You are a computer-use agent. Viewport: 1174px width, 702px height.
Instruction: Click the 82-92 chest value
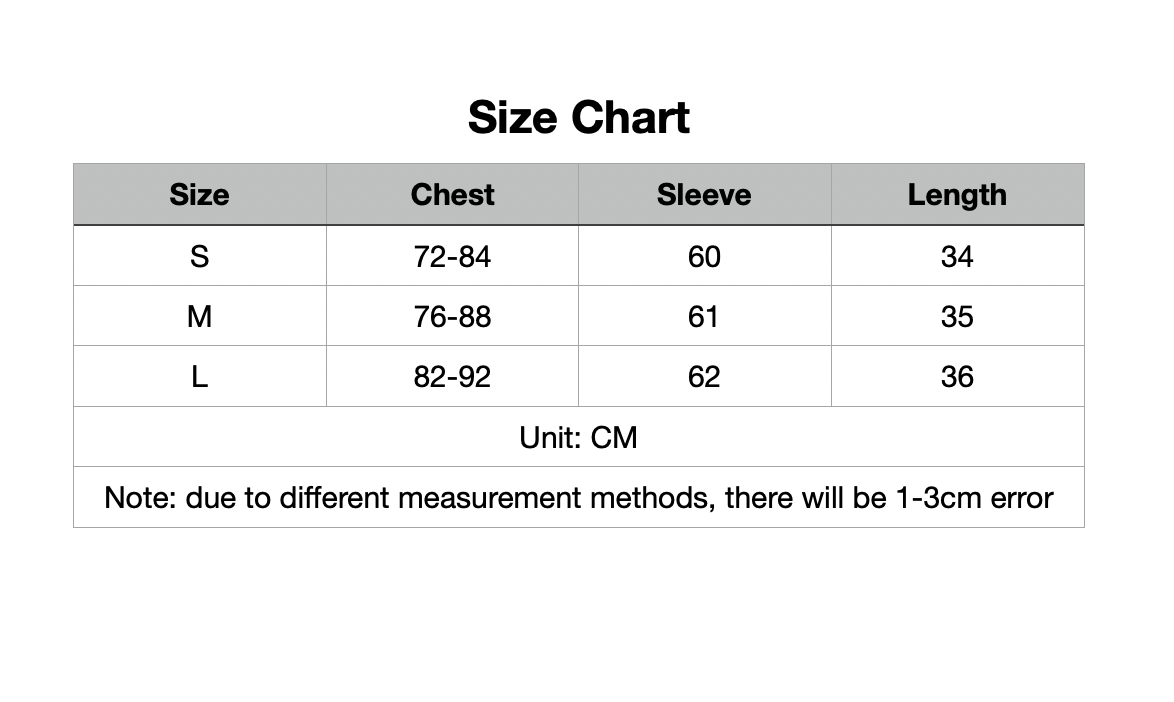click(x=452, y=377)
